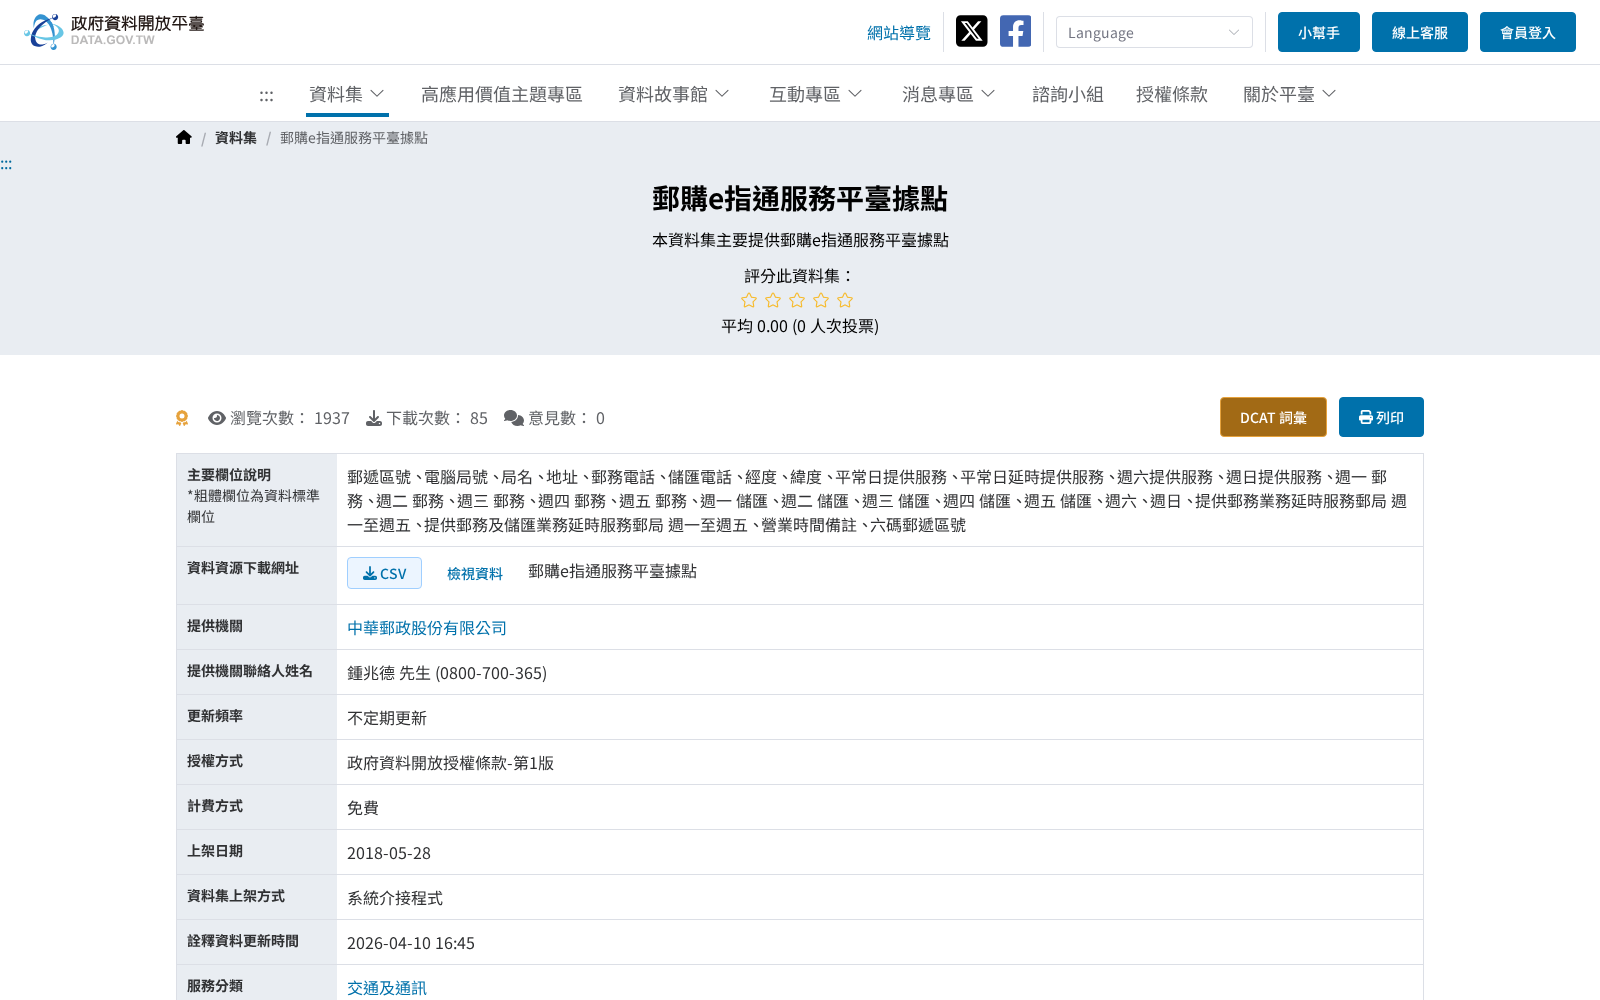Click the 平均 0.00 rating text
This screenshot has width=1600, height=1000.
click(x=800, y=326)
